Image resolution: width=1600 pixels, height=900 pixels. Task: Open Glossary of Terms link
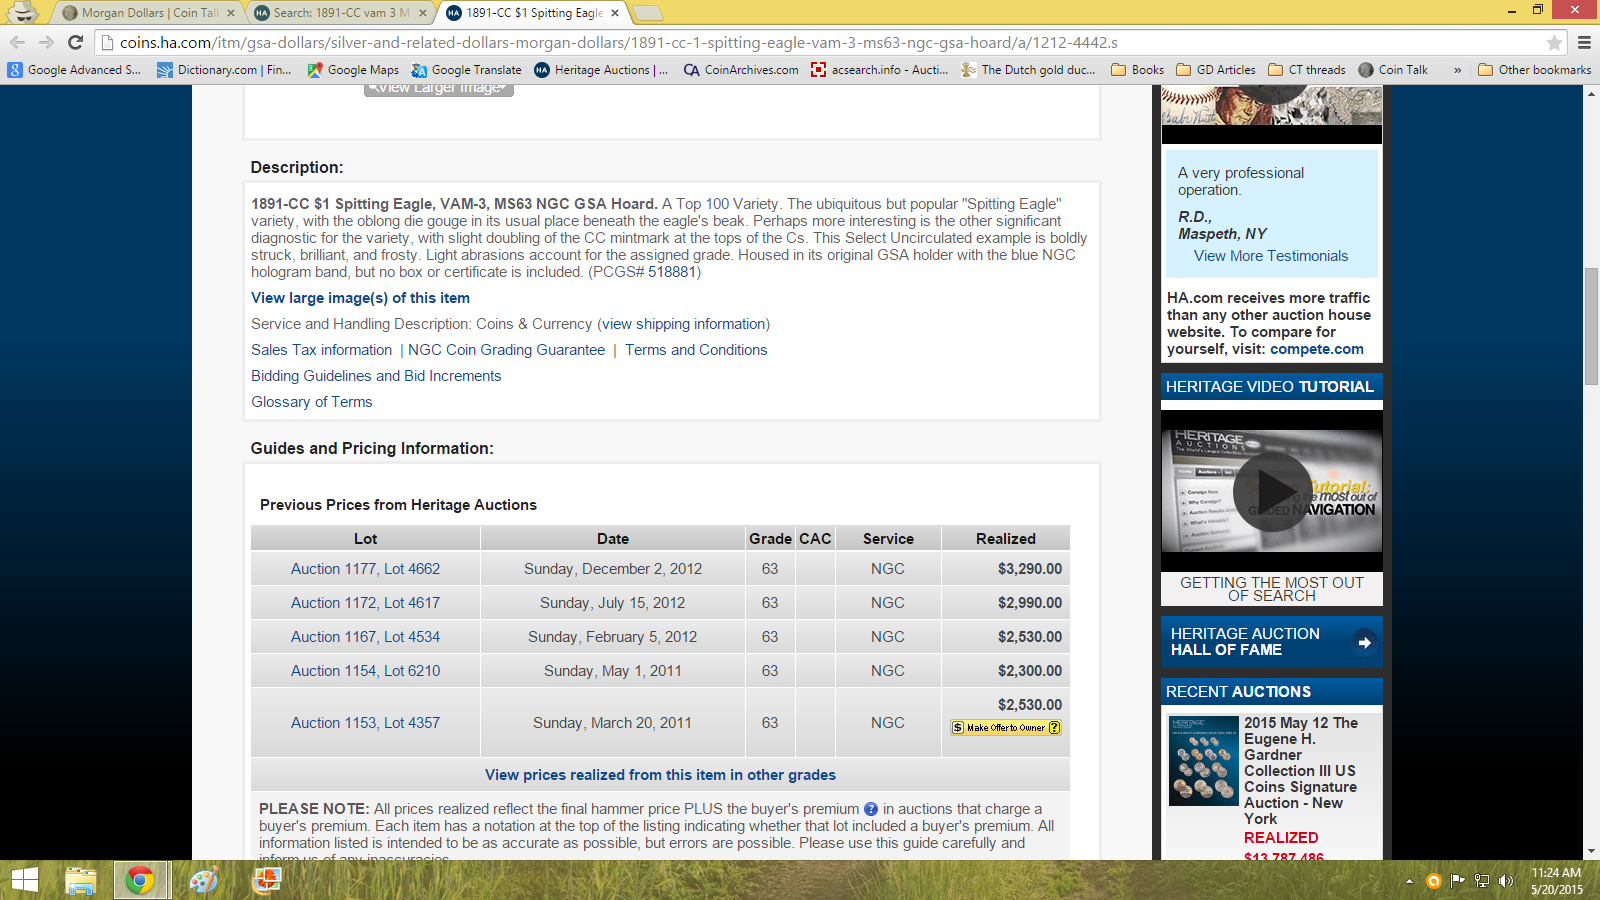(x=311, y=402)
